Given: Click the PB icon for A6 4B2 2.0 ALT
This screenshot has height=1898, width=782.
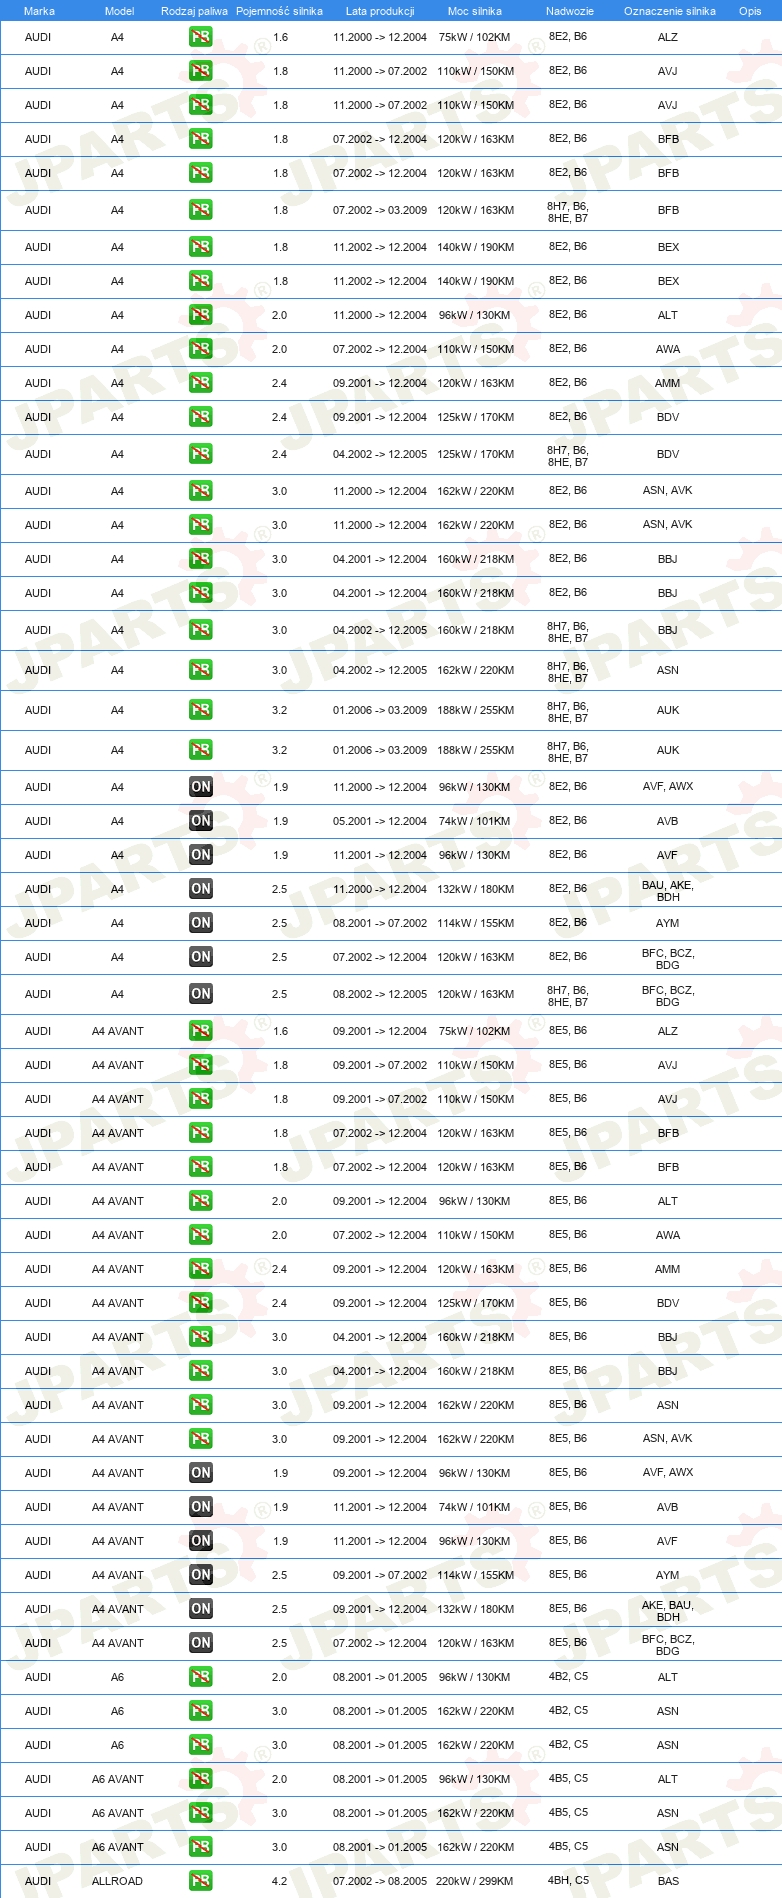Looking at the screenshot, I should (201, 1677).
